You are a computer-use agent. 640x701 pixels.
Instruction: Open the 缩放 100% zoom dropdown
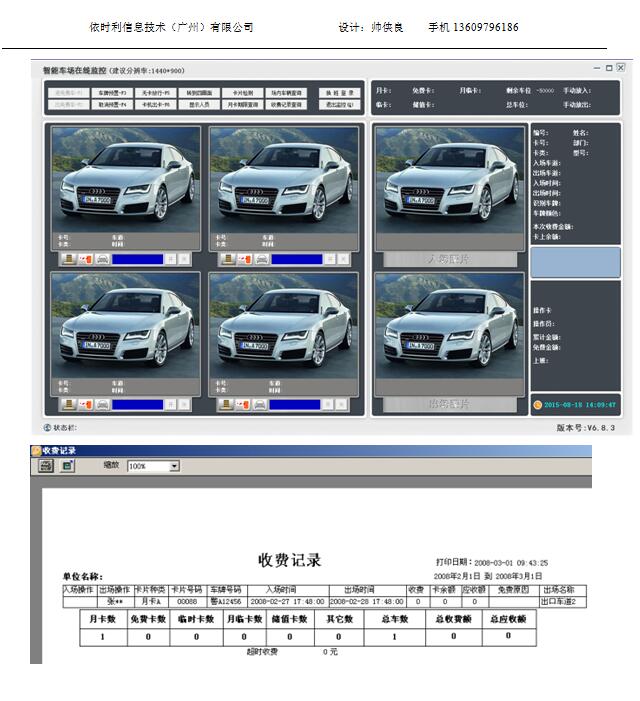pyautogui.click(x=174, y=466)
